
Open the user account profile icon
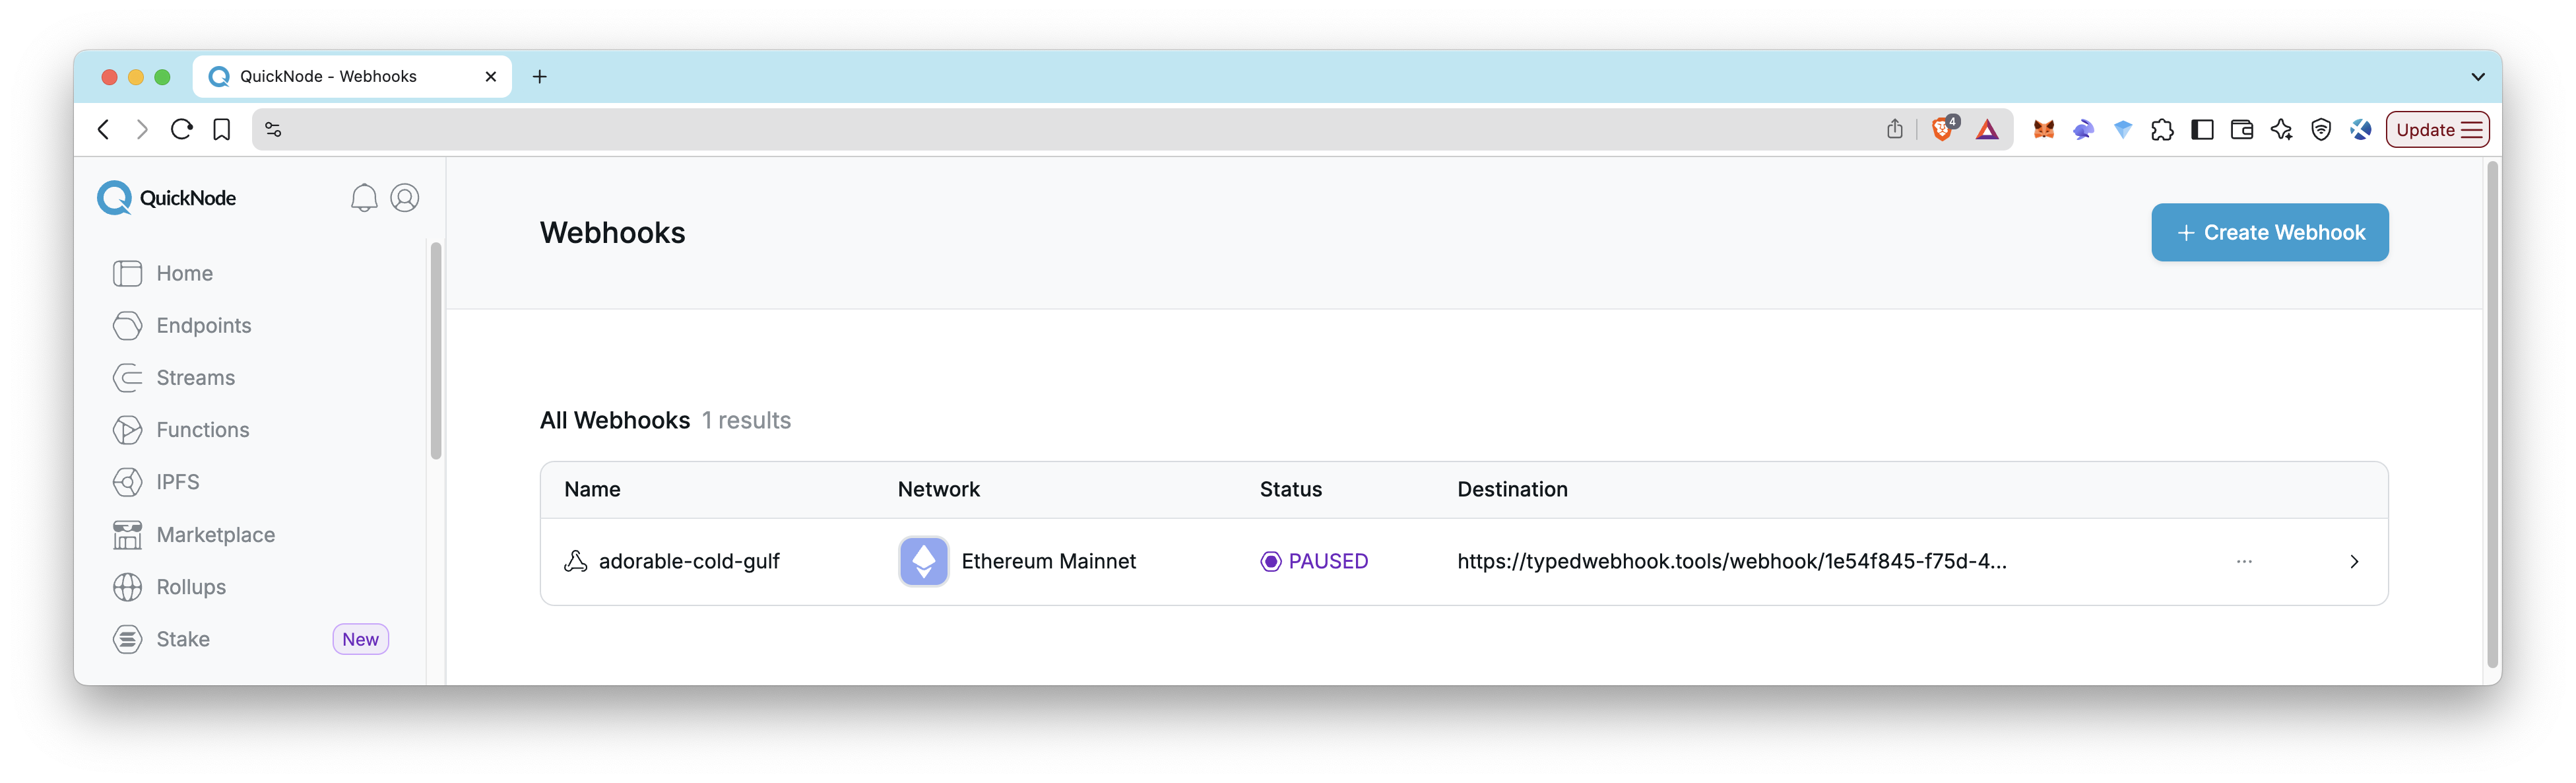[405, 198]
